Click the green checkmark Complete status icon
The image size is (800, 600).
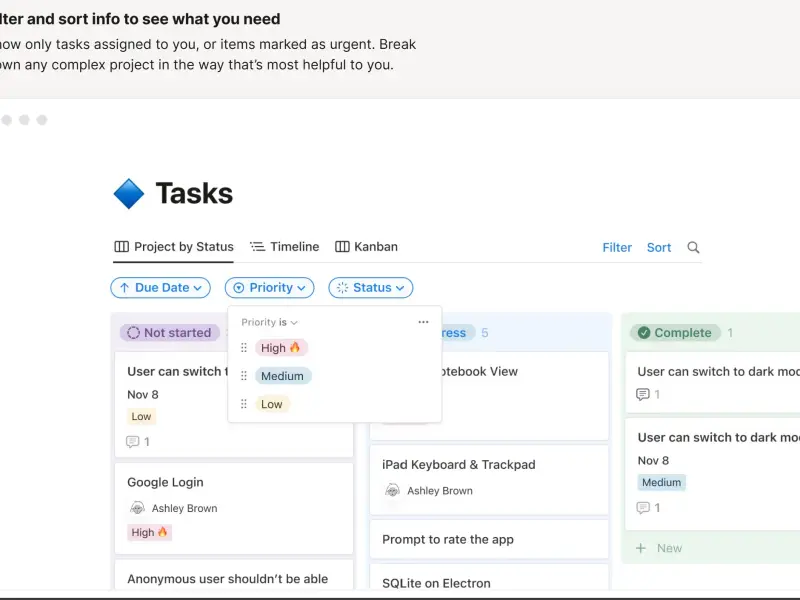coord(644,333)
